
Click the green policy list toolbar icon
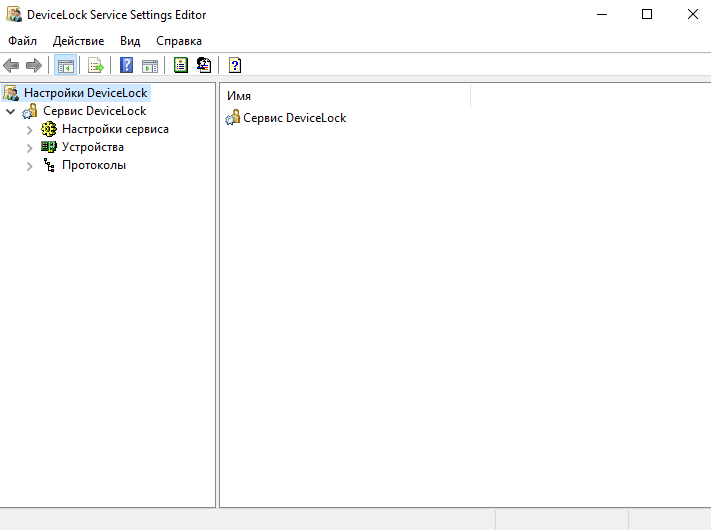[x=181, y=65]
